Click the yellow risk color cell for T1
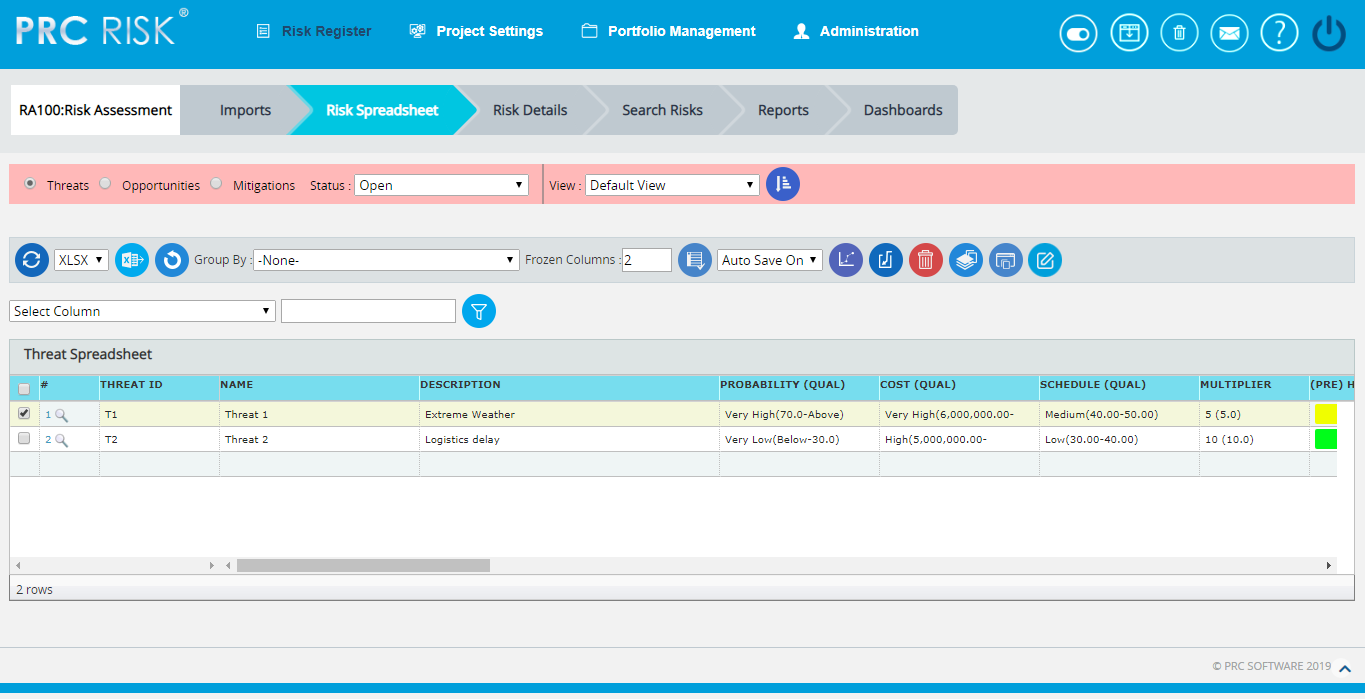Screen dimensions: 1365x699 click(1326, 414)
